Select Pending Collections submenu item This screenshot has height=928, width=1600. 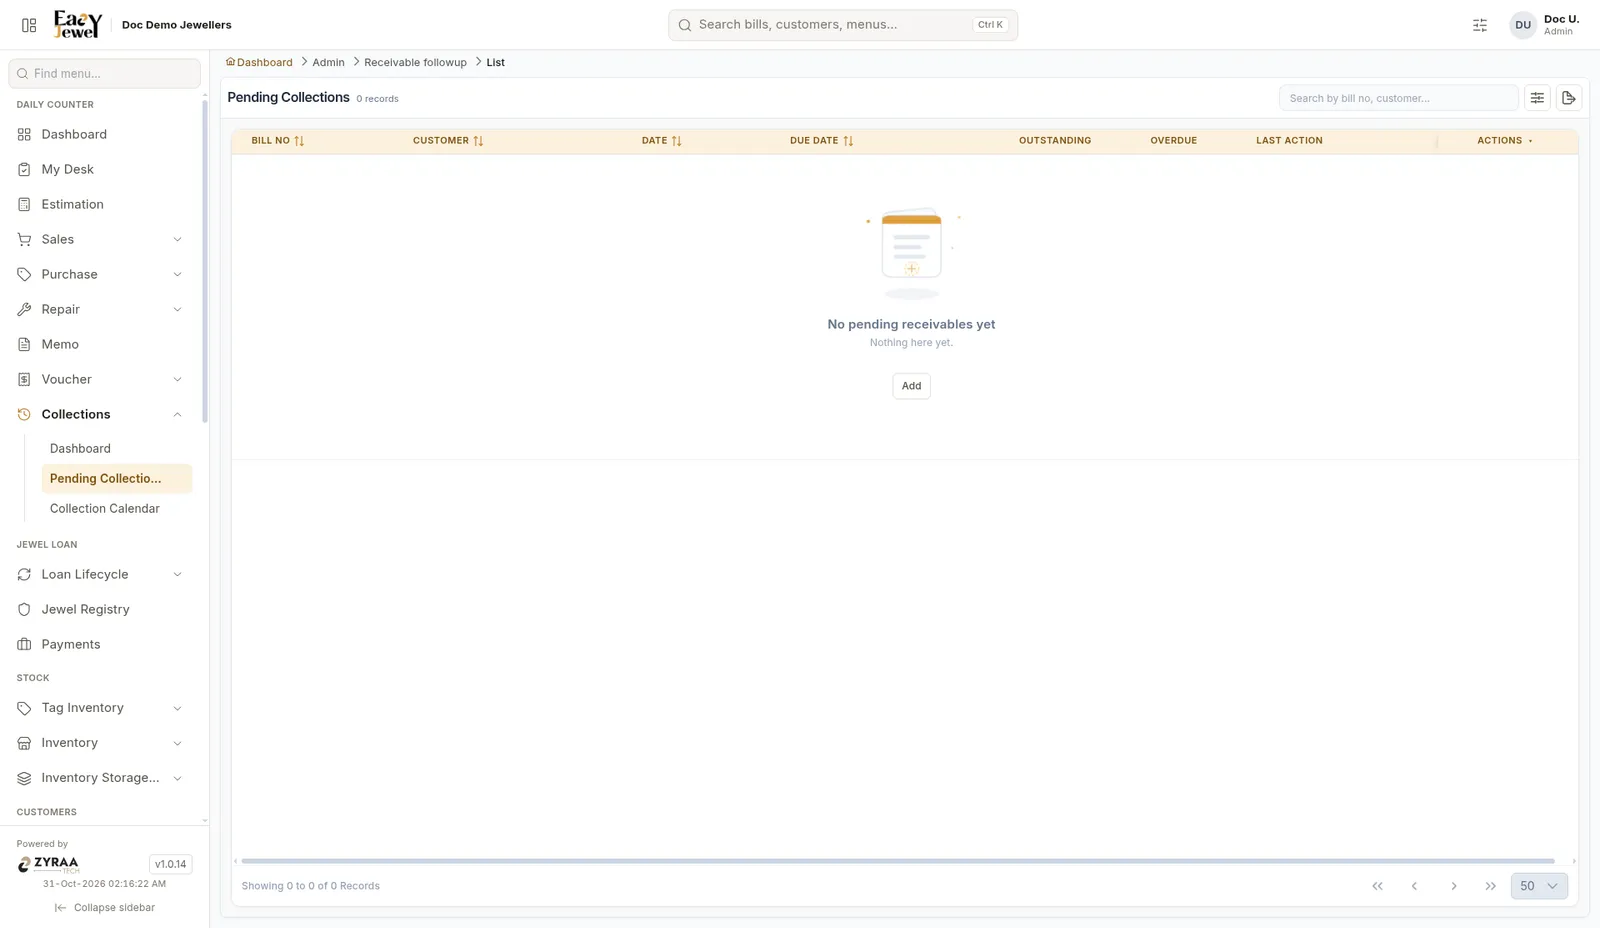pyautogui.click(x=116, y=479)
